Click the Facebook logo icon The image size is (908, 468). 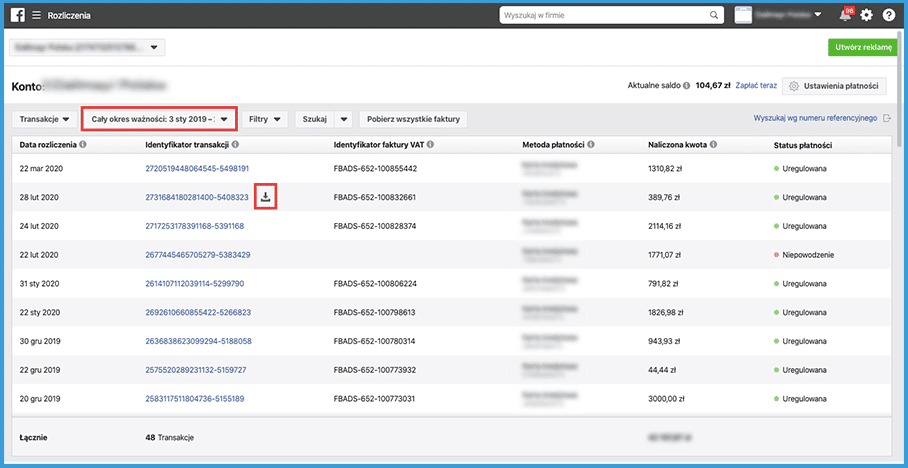(x=17, y=16)
